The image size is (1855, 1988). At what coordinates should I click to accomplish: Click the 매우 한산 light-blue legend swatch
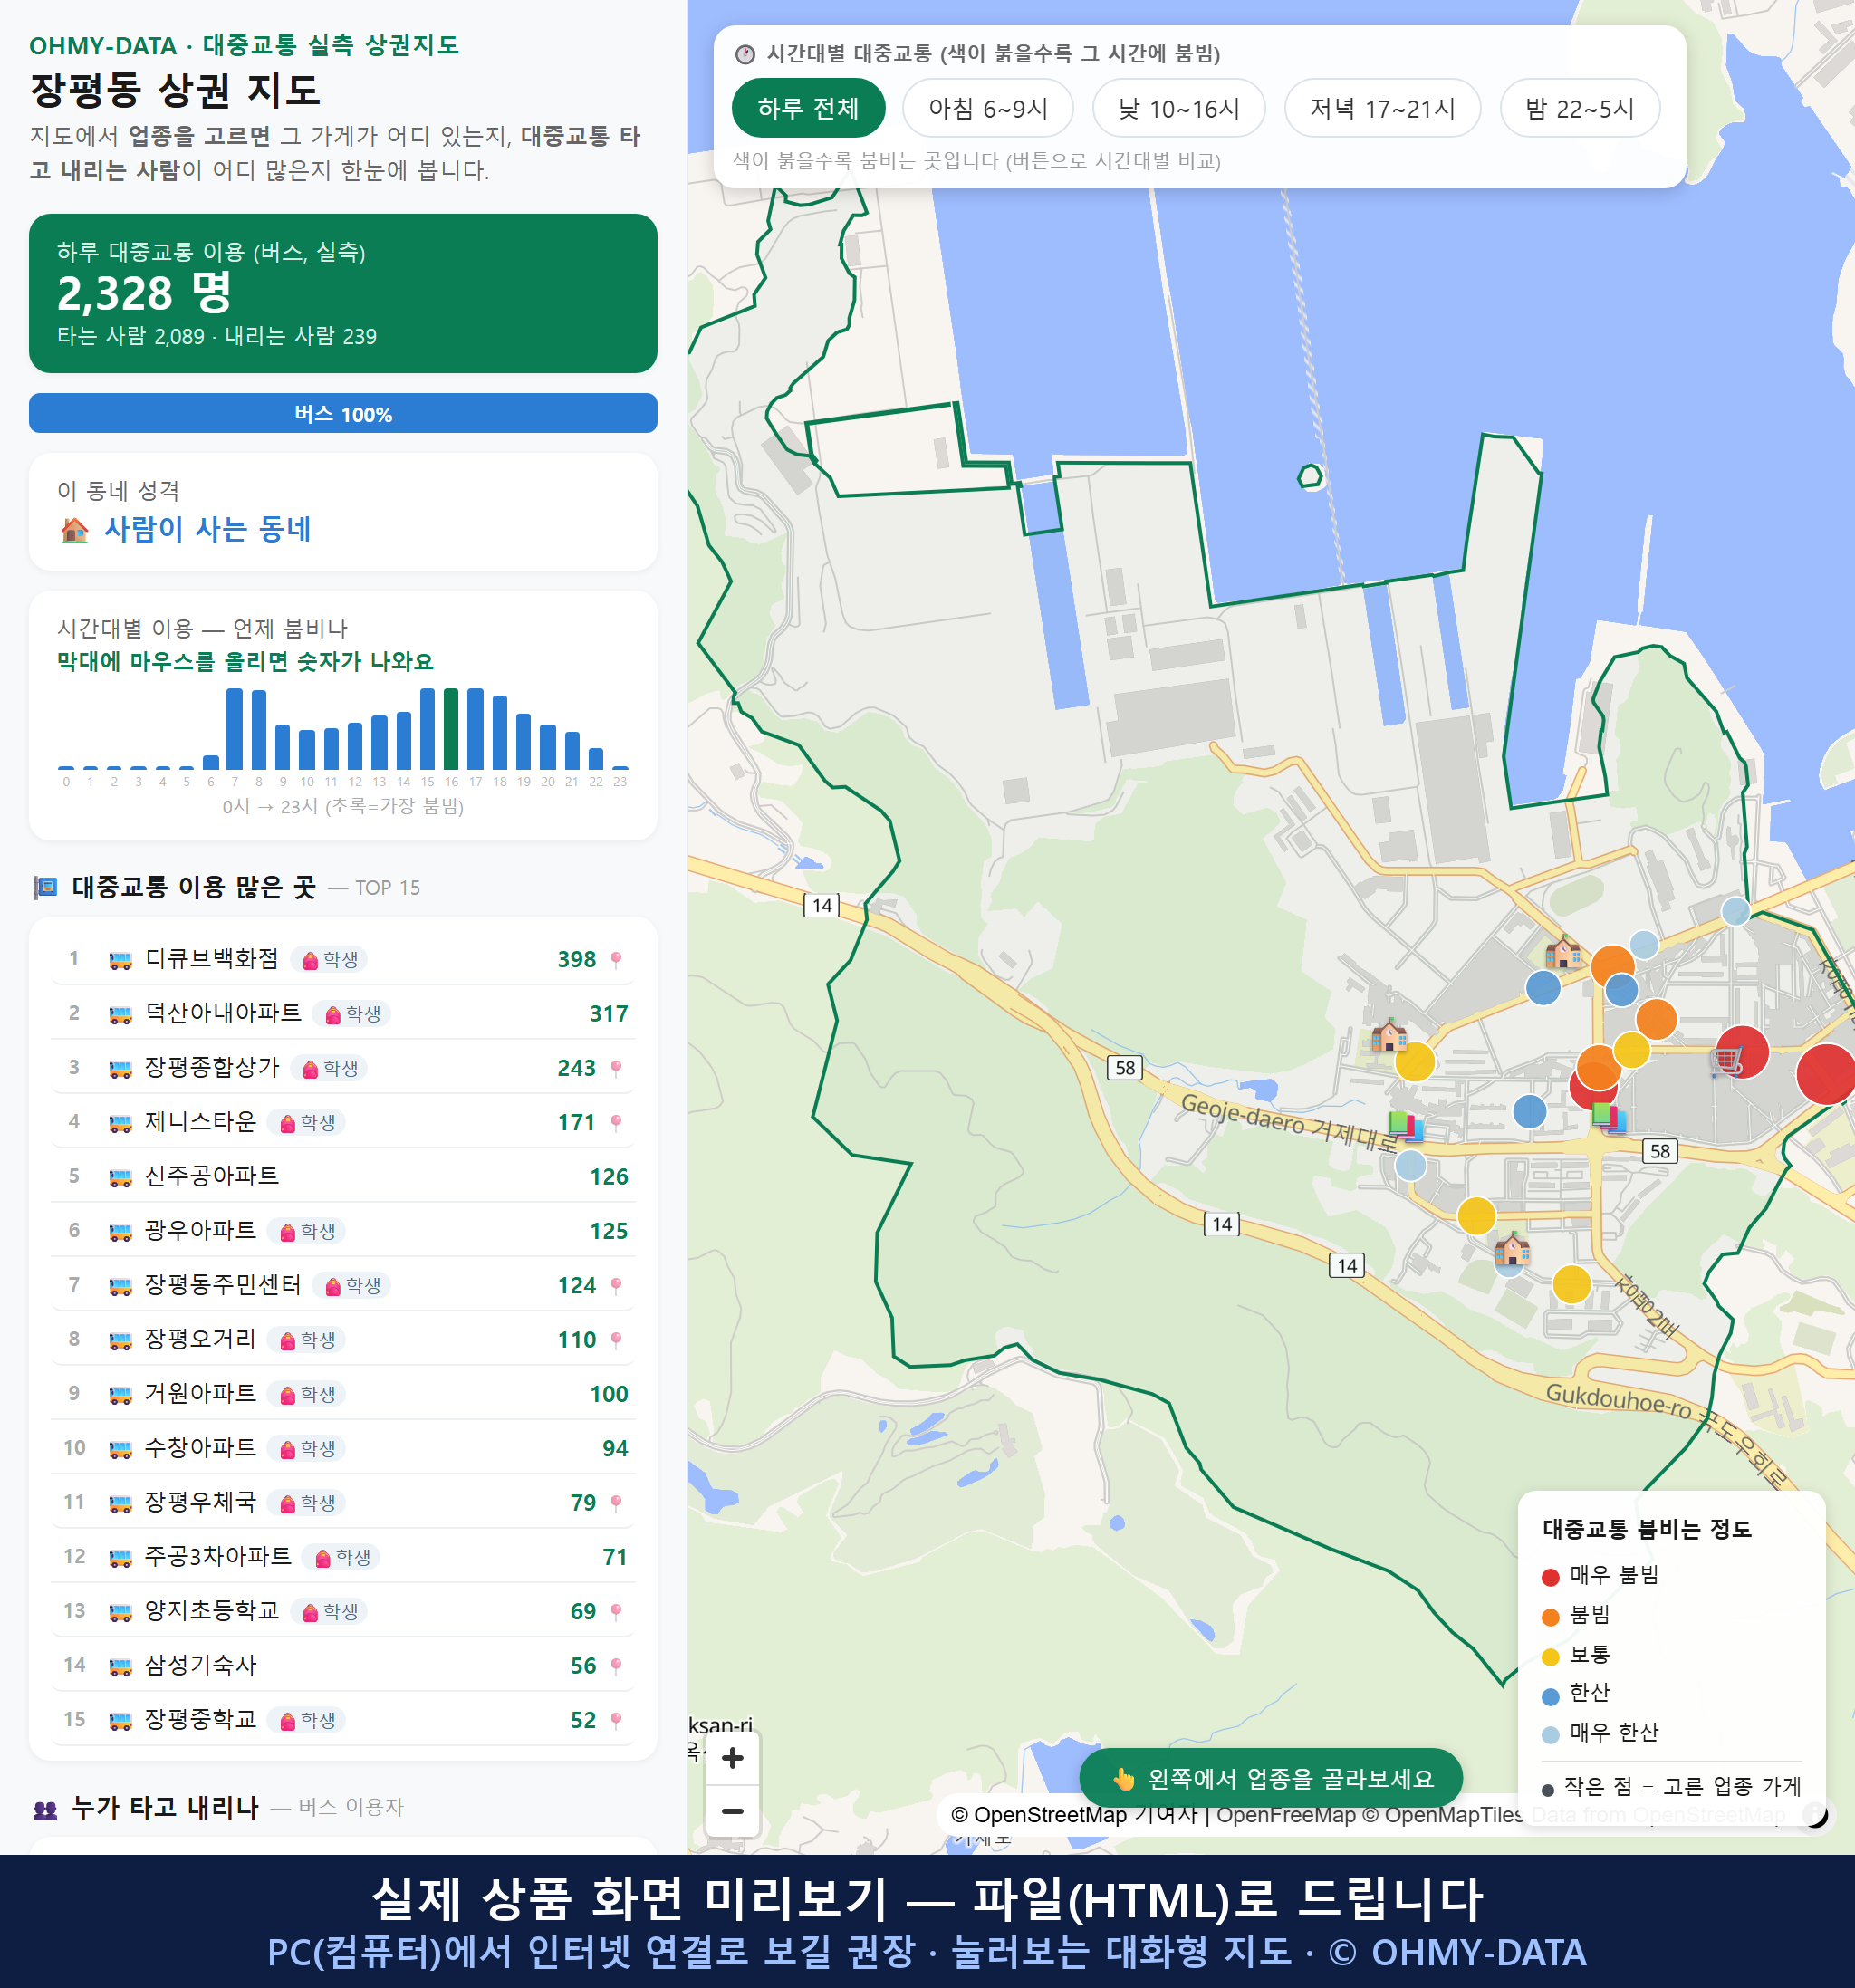pyautogui.click(x=1551, y=1735)
